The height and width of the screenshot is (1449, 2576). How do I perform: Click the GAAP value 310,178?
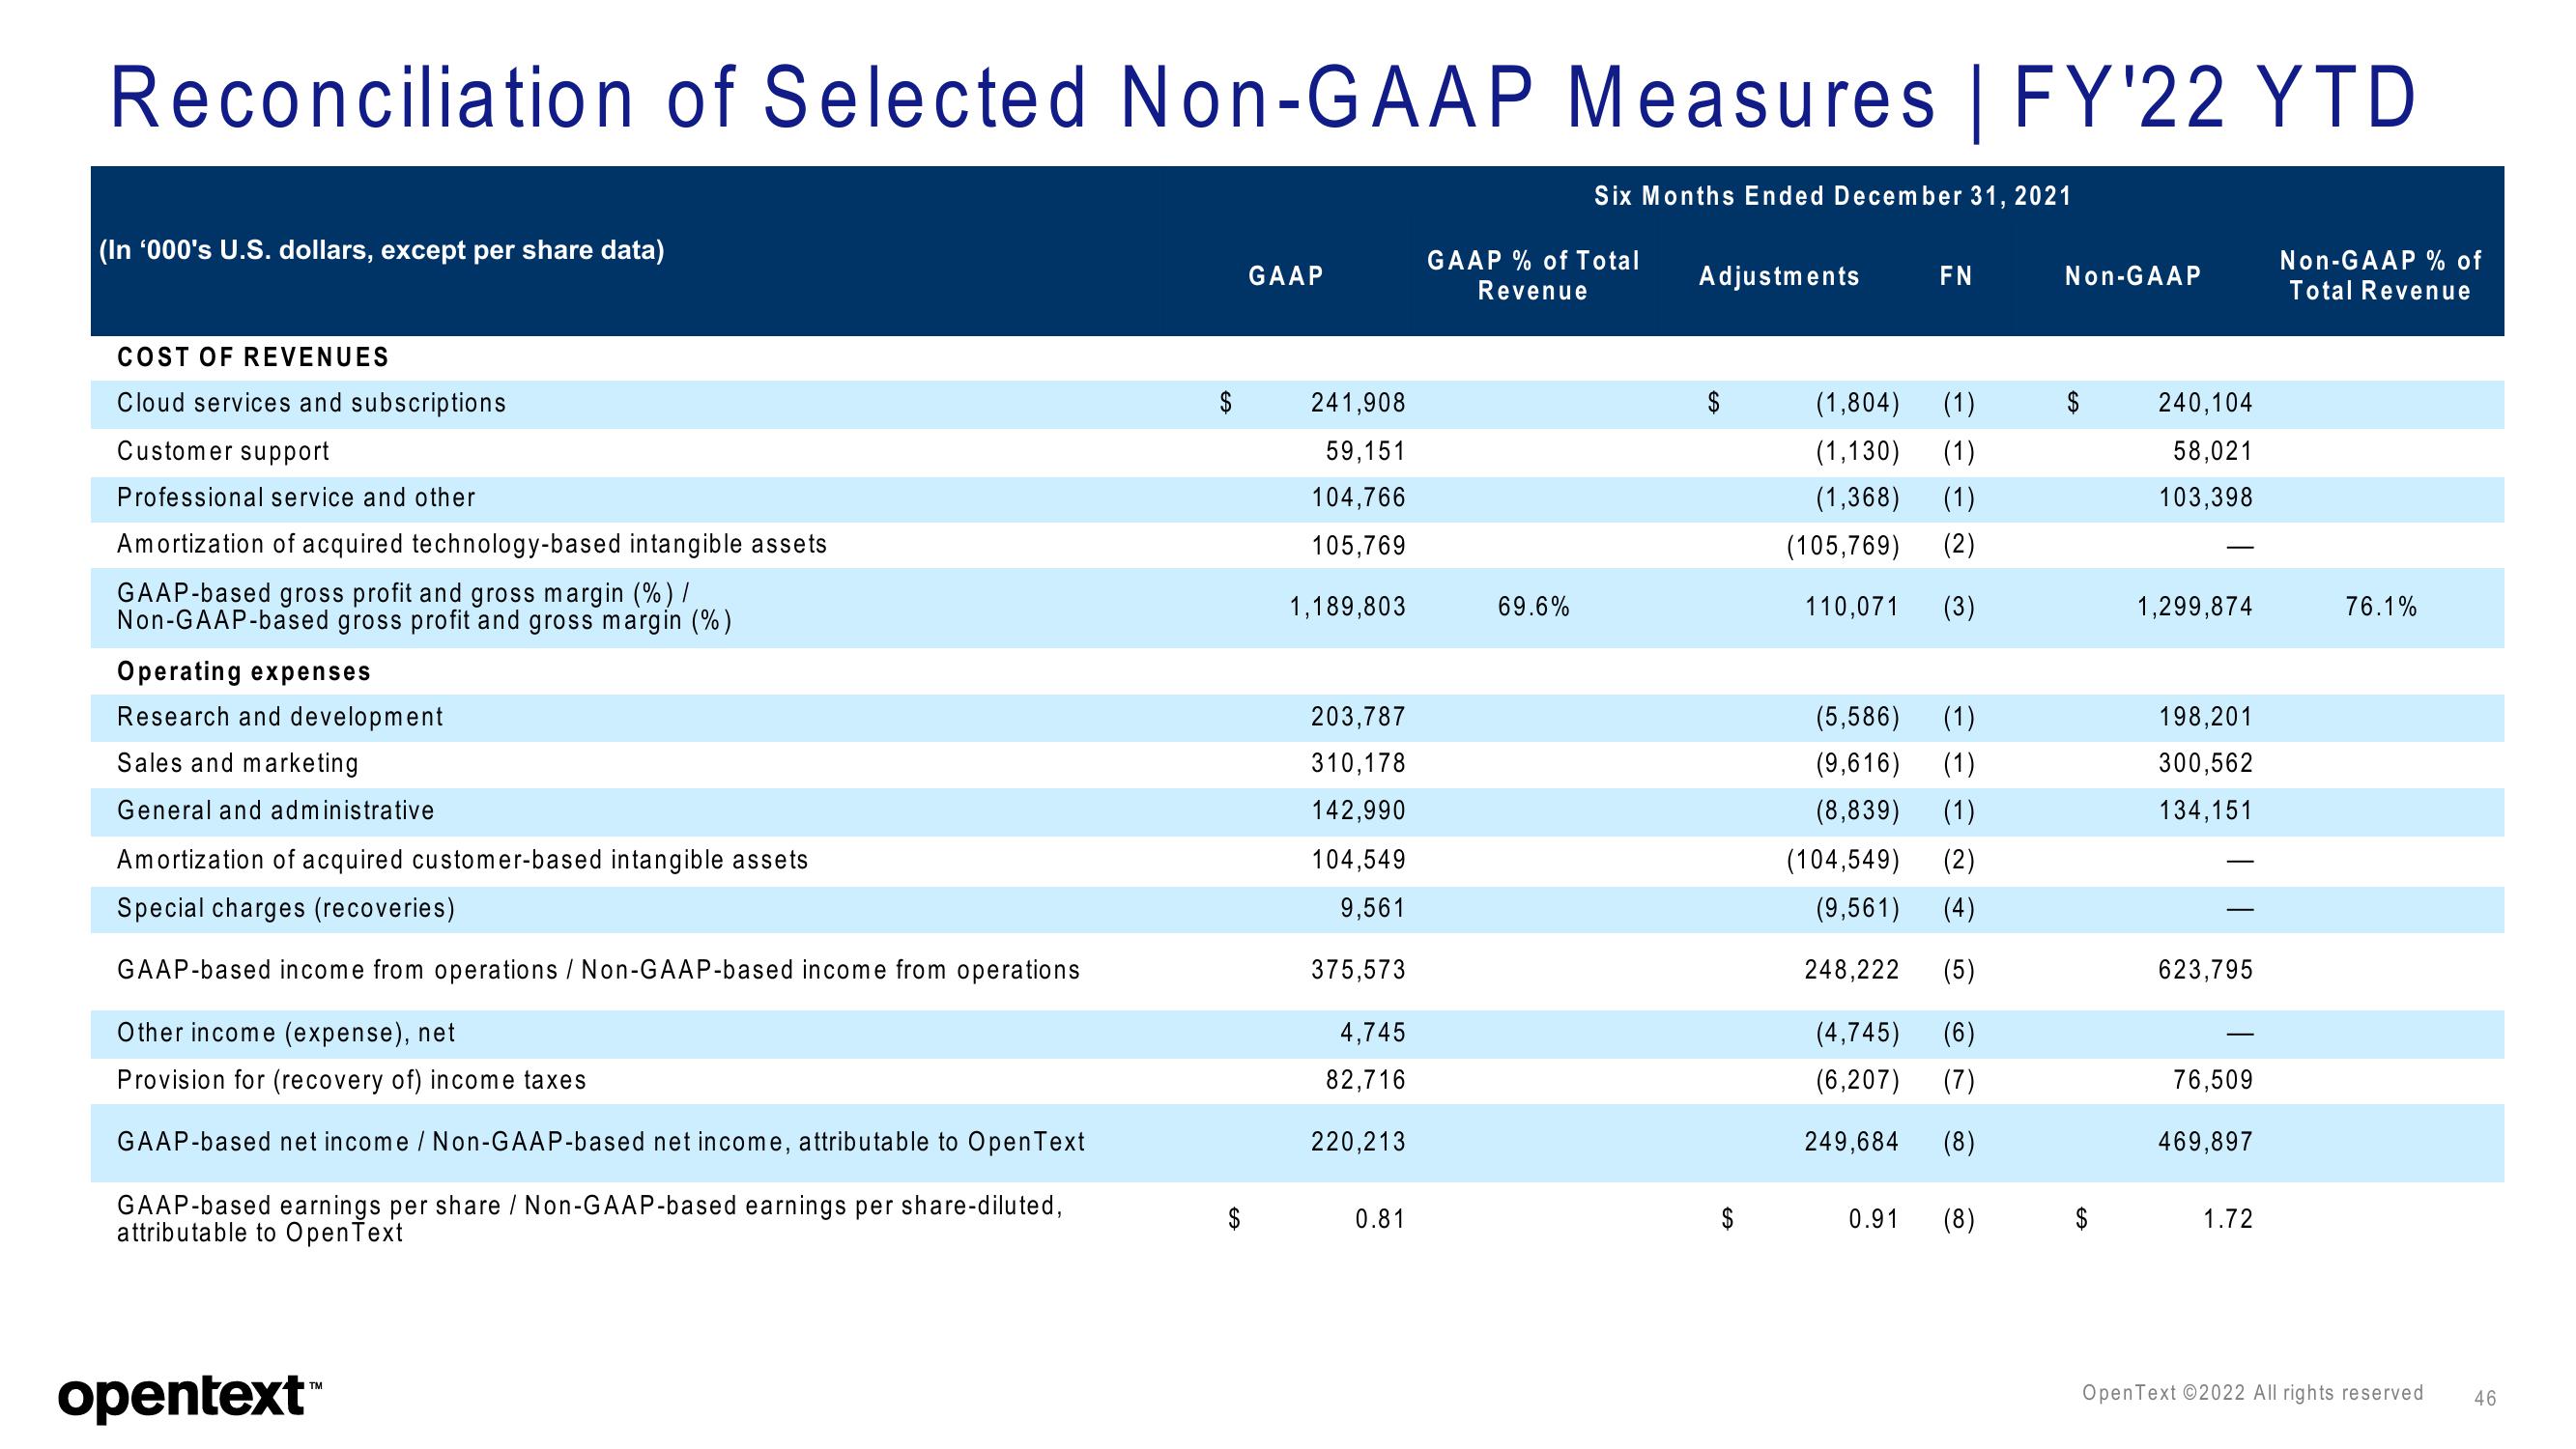tap(1358, 763)
